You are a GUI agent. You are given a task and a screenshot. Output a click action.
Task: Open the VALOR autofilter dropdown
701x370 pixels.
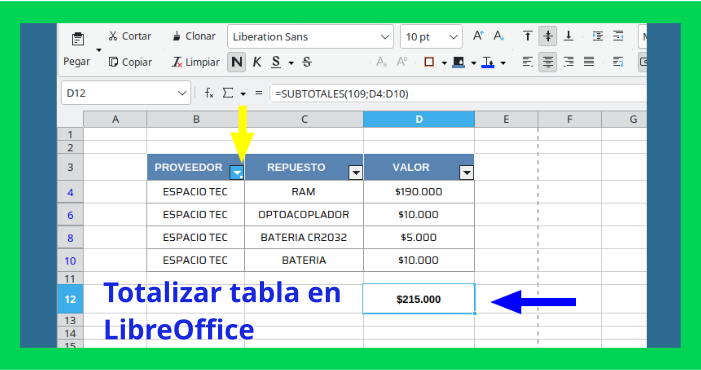[466, 172]
